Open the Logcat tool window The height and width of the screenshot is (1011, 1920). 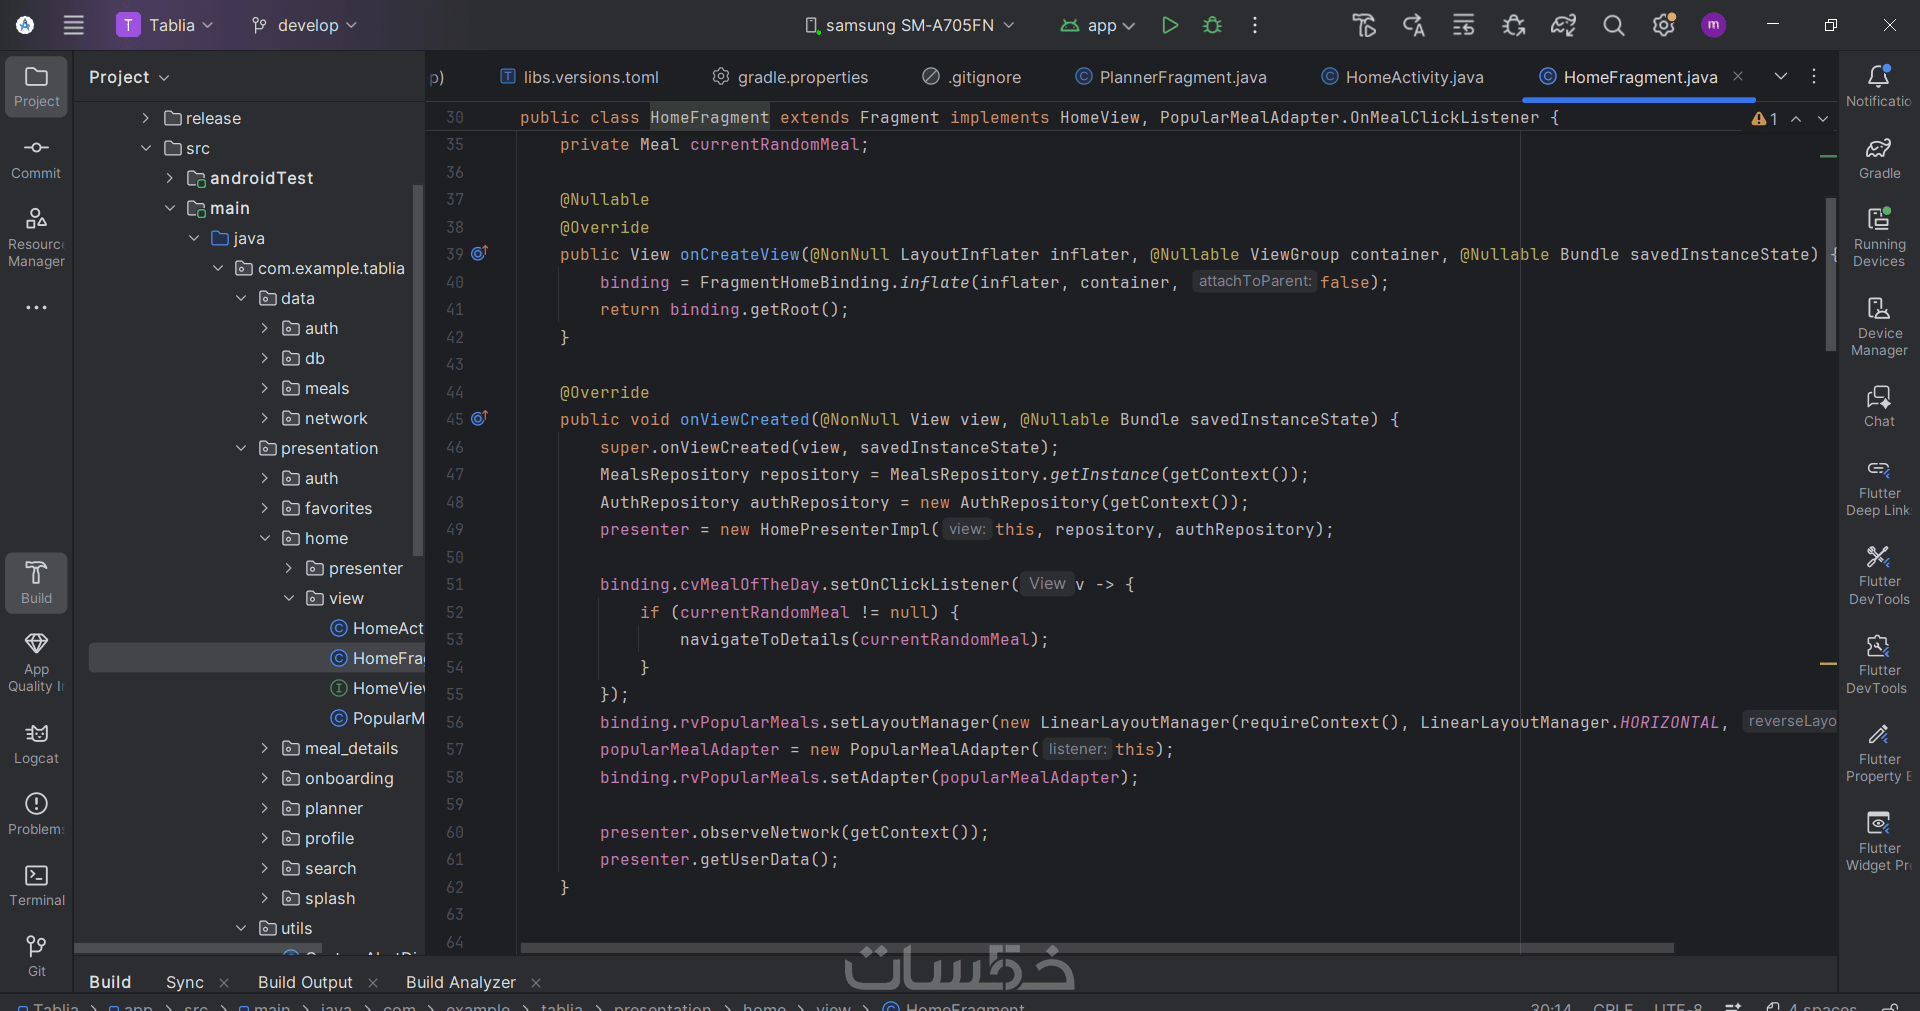click(x=36, y=744)
